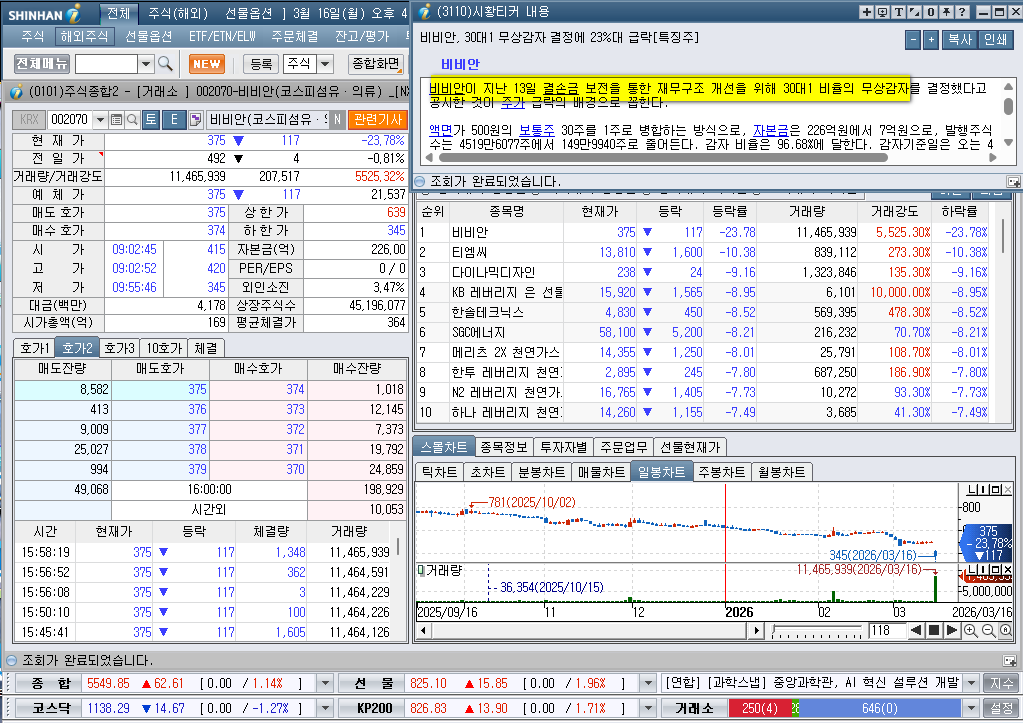The height and width of the screenshot is (723, 1023).
Task: Expand the KP200 ticker dropdown
Action: pyautogui.click(x=648, y=708)
